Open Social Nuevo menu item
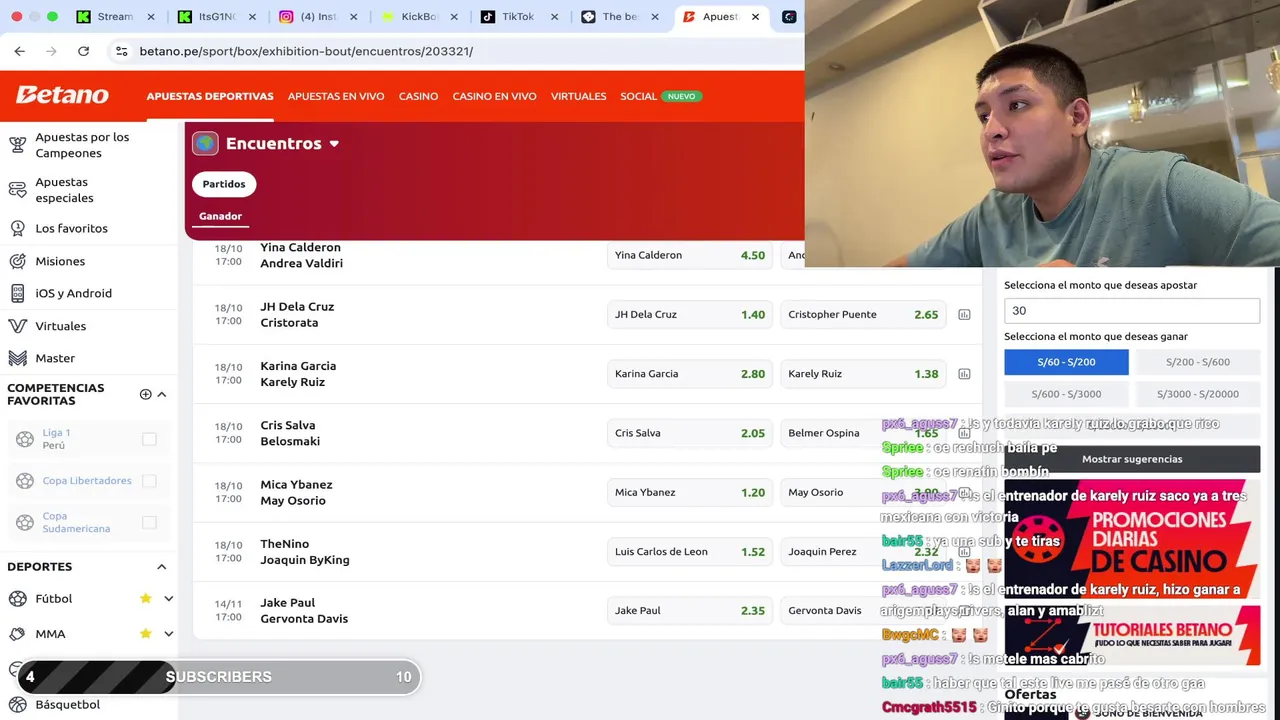This screenshot has width=1280, height=720. 661,96
